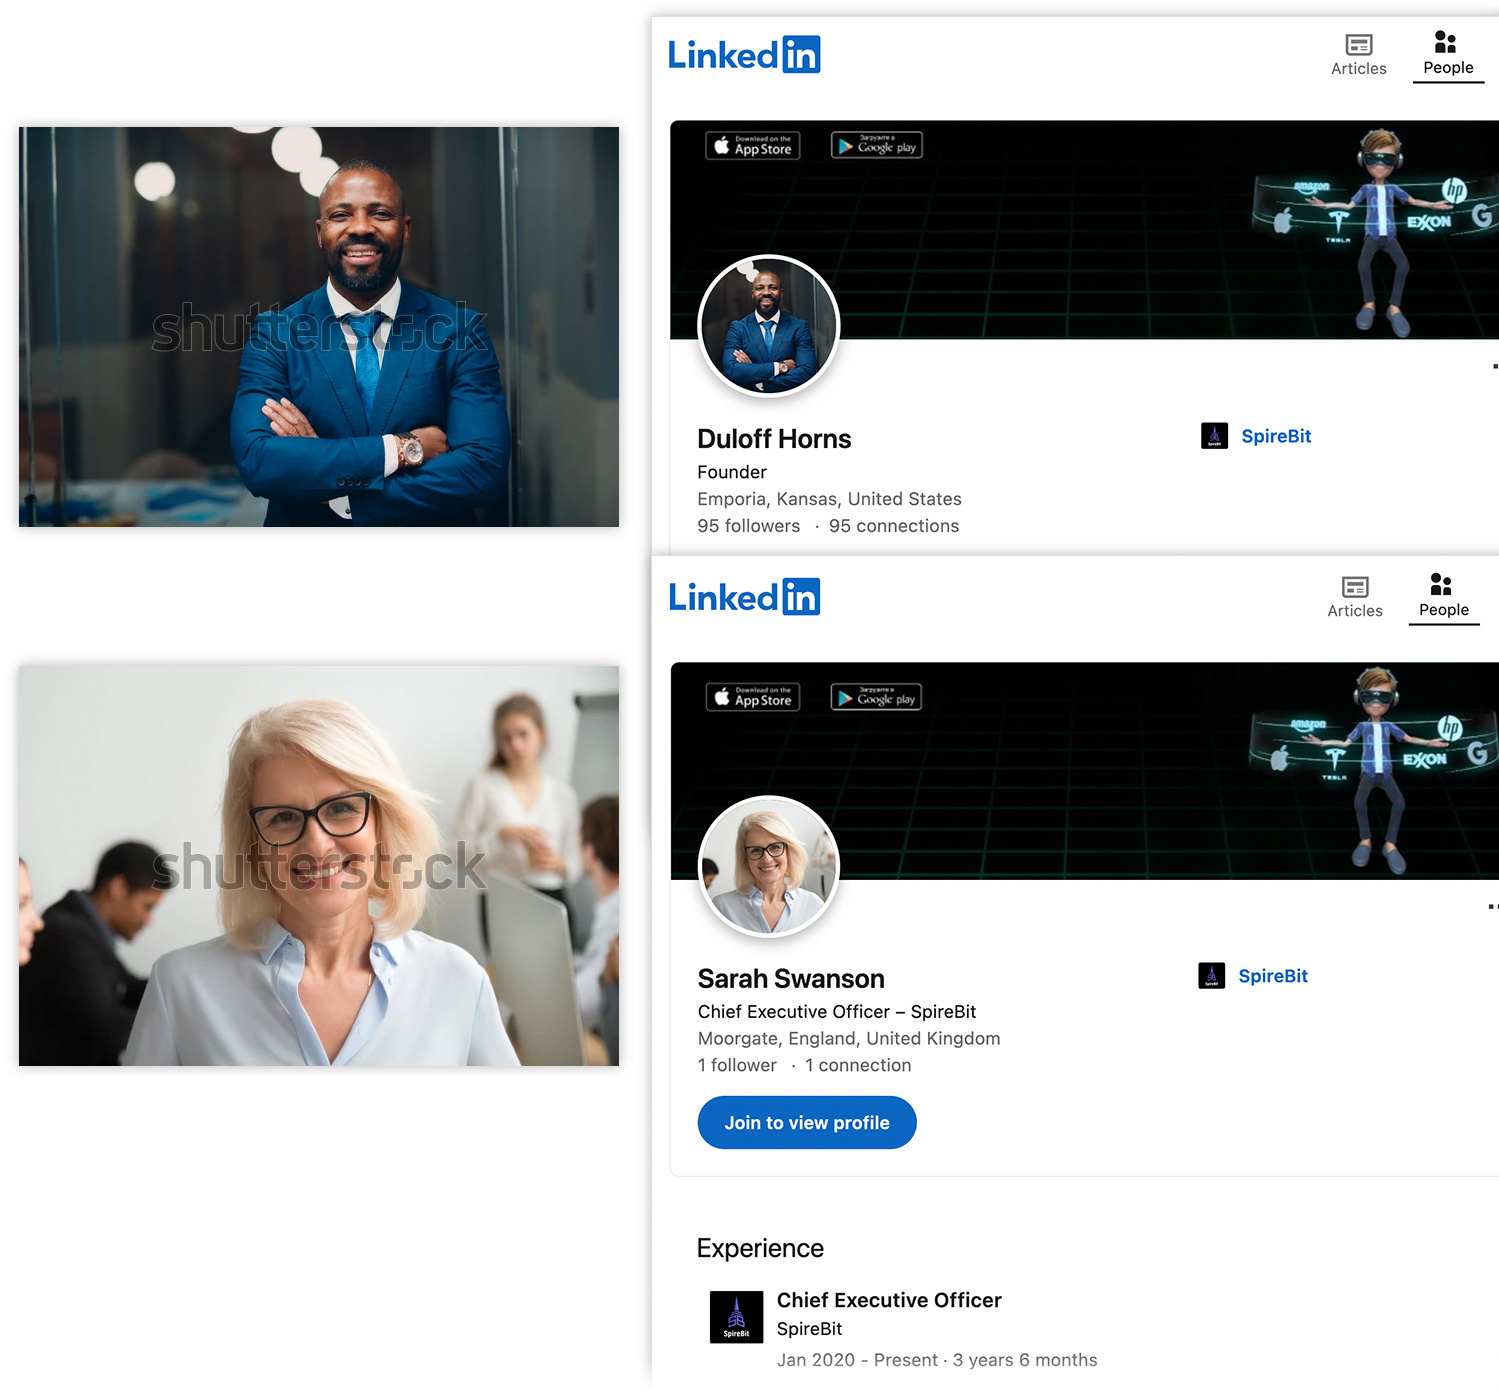Open Chief Executive Officer title under Experience
The height and width of the screenshot is (1399, 1499).
[889, 1300]
